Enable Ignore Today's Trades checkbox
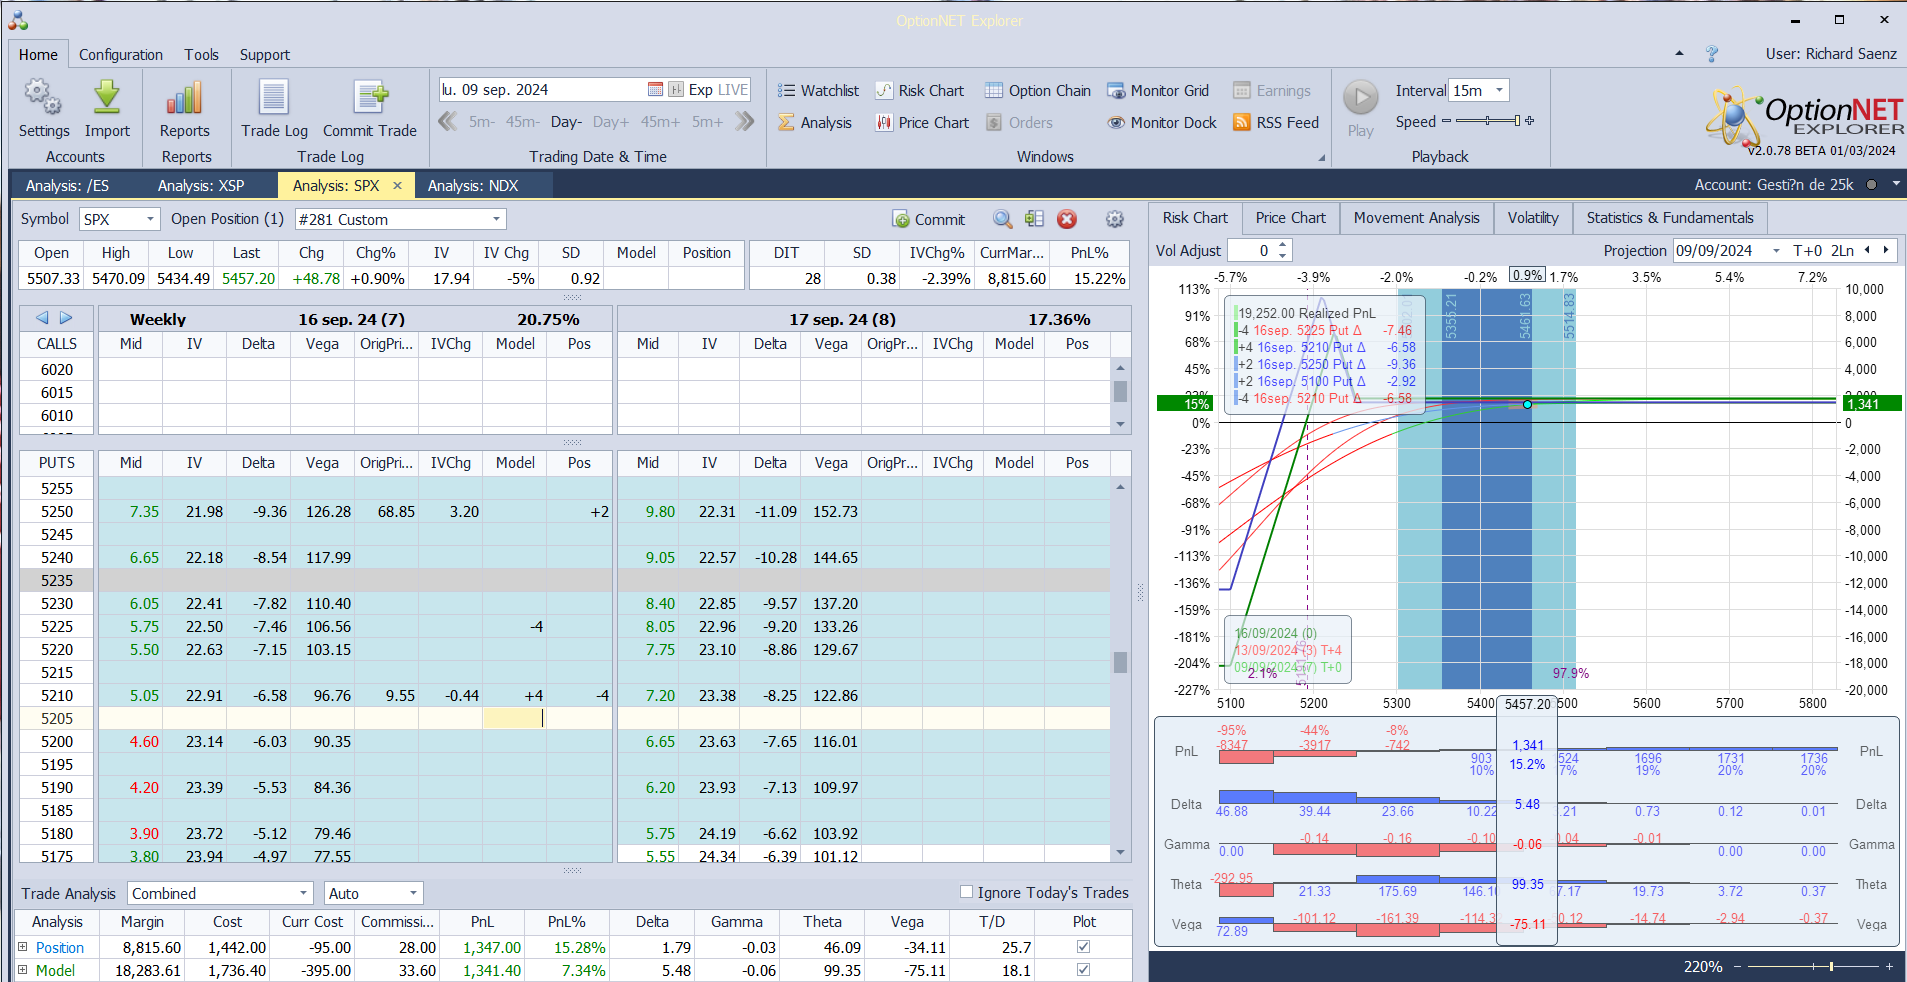This screenshot has height=982, width=1907. pyautogui.click(x=966, y=892)
